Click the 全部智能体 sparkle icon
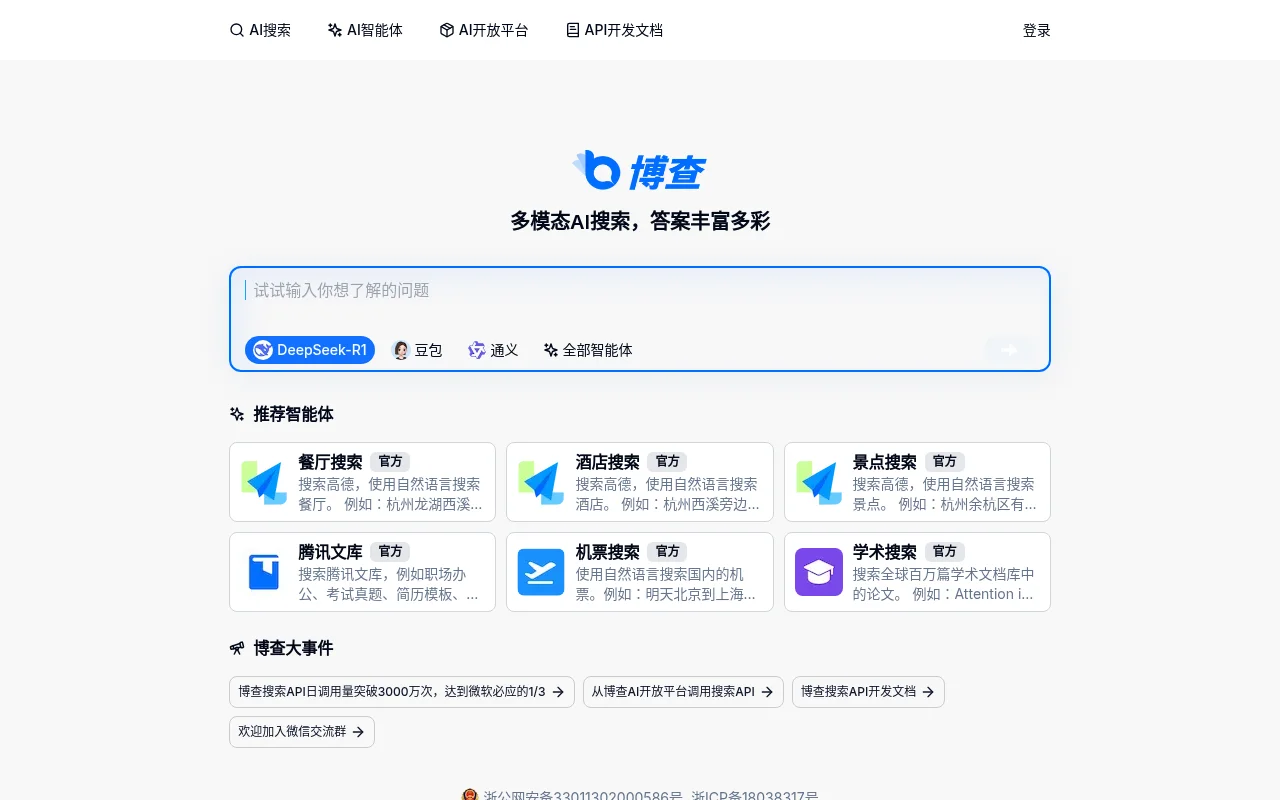The width and height of the screenshot is (1280, 800). (x=550, y=350)
